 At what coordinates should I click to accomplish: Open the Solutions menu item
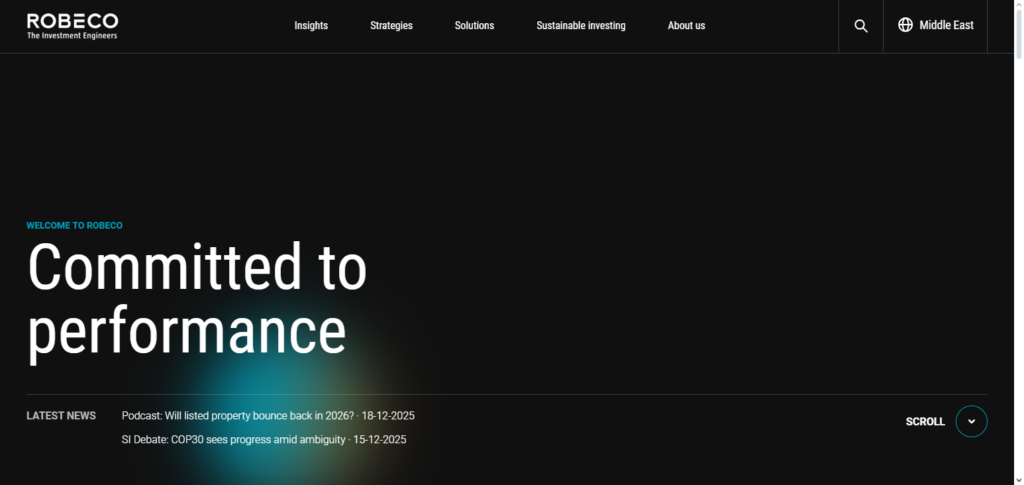tap(474, 26)
